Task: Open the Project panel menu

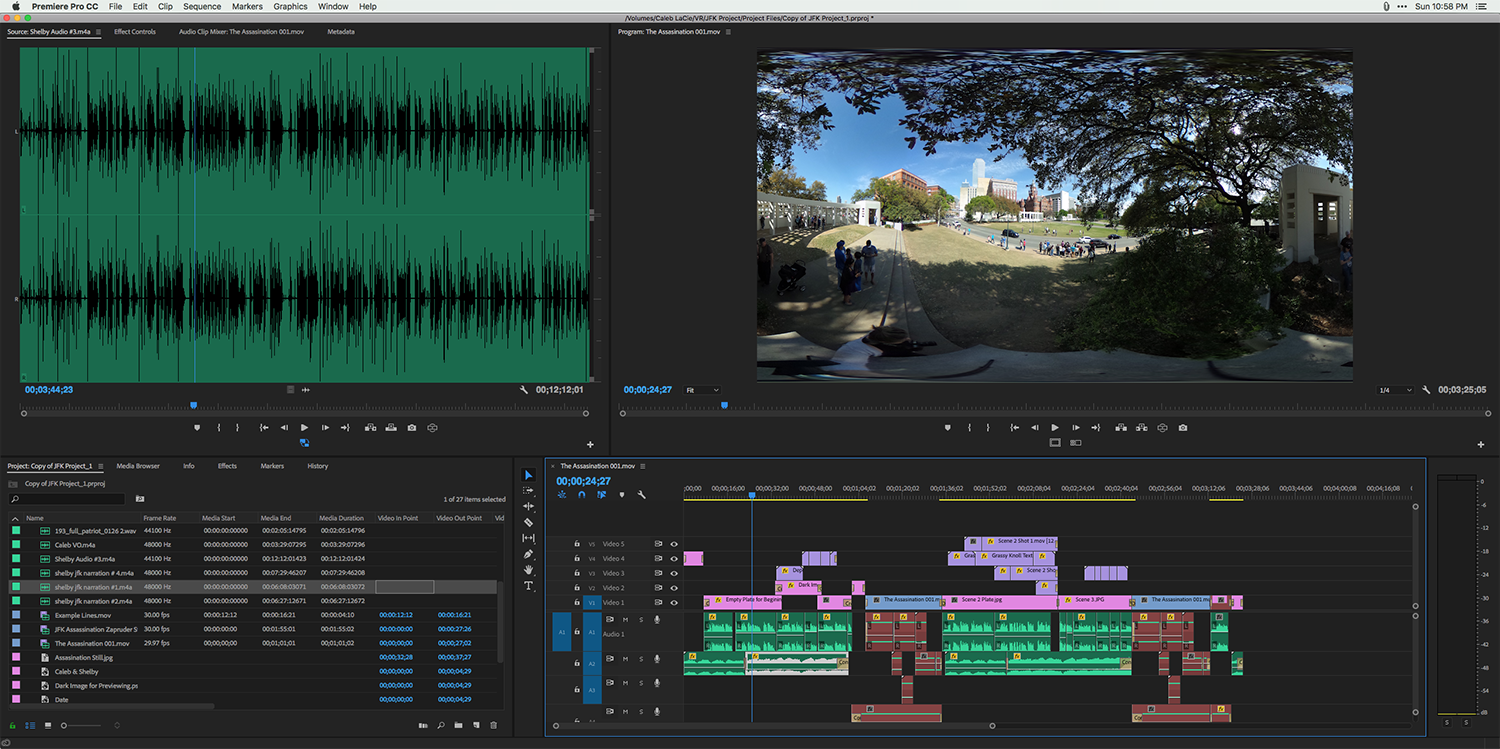Action: (x=100, y=466)
